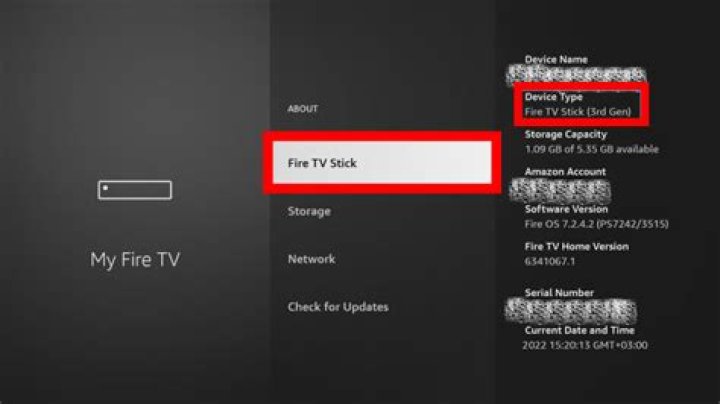Click the Current Date and Time label
720x404 pixels.
tap(579, 330)
